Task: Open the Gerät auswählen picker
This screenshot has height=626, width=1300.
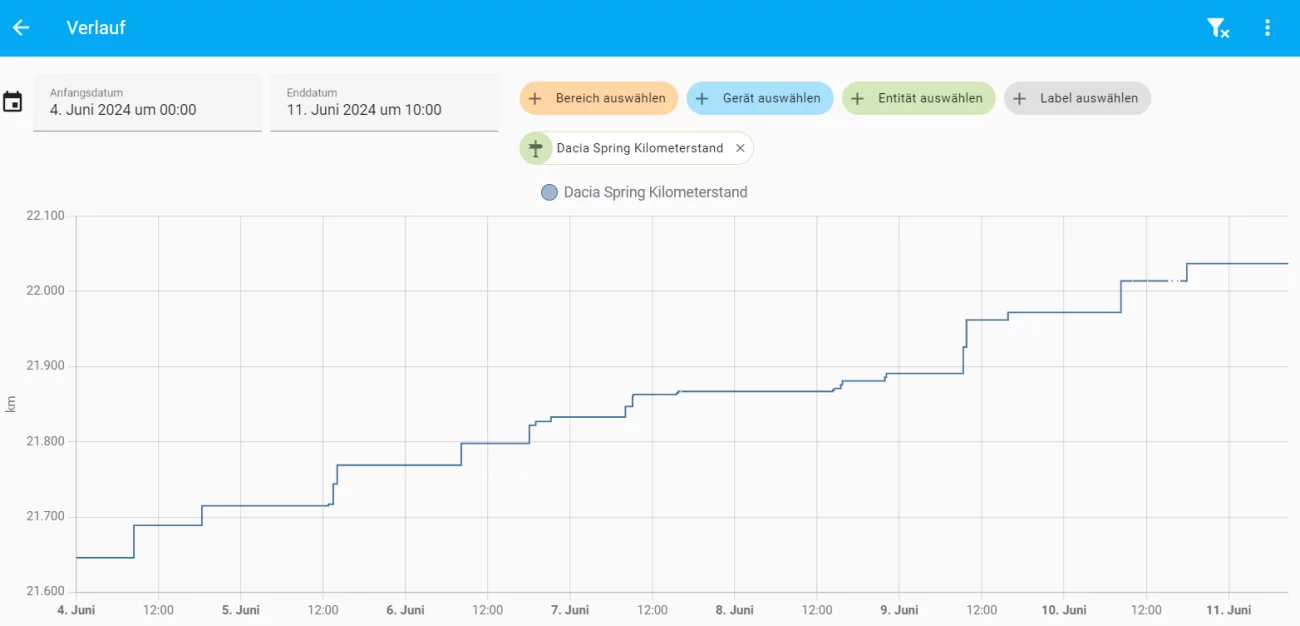Action: pos(760,99)
